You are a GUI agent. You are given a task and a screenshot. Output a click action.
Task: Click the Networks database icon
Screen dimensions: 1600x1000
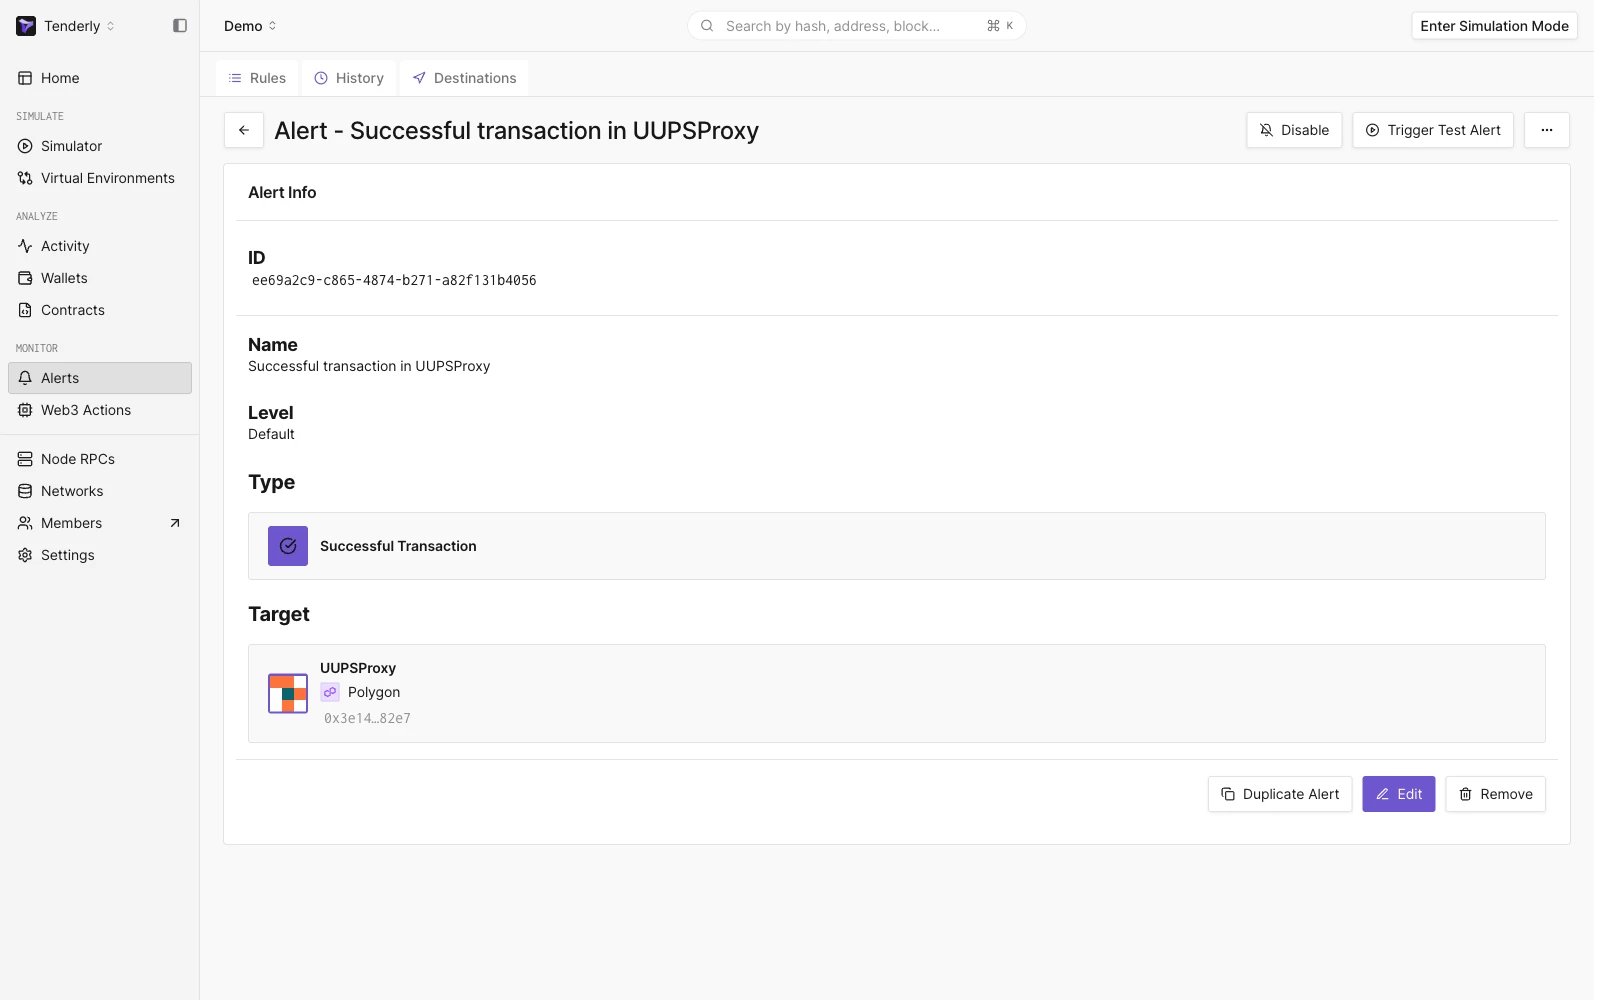(25, 491)
